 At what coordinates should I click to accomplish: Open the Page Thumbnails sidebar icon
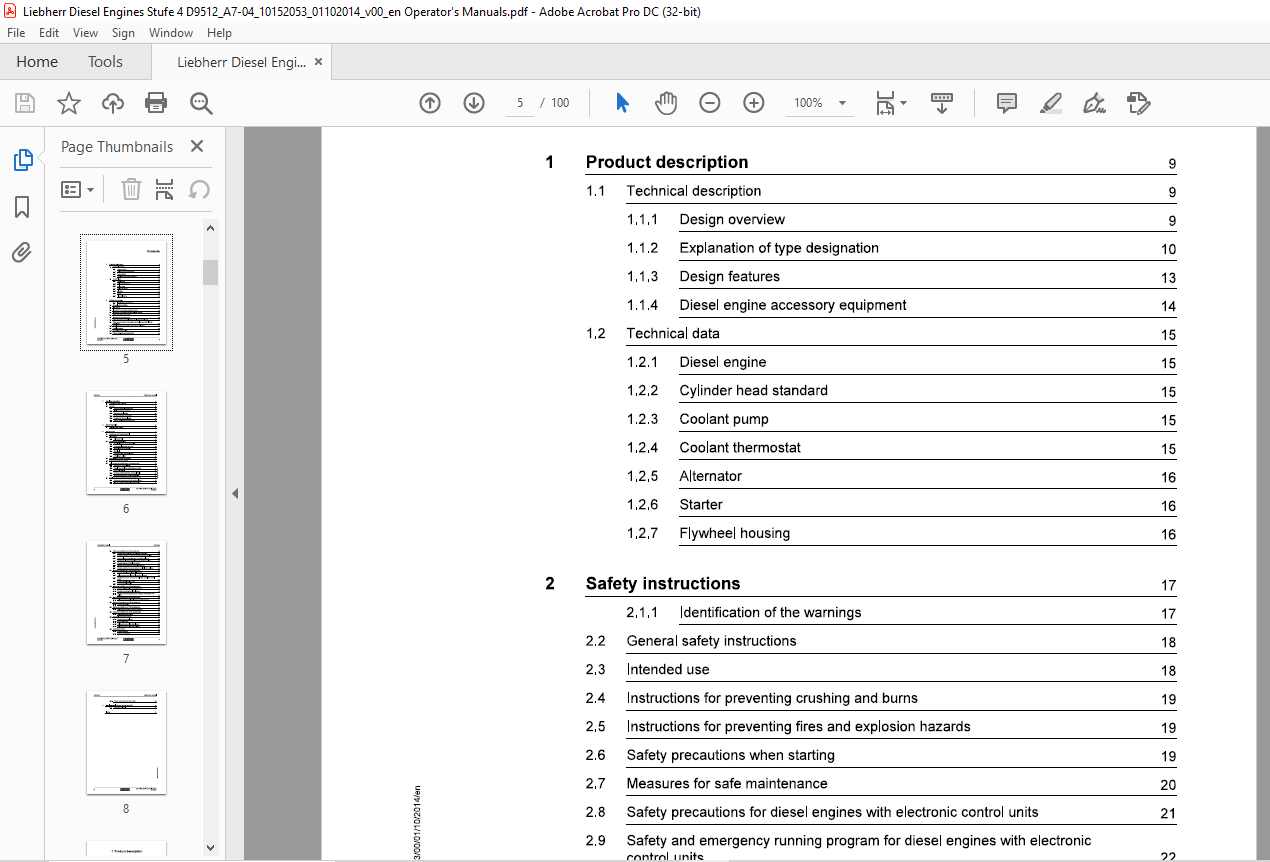click(22, 160)
